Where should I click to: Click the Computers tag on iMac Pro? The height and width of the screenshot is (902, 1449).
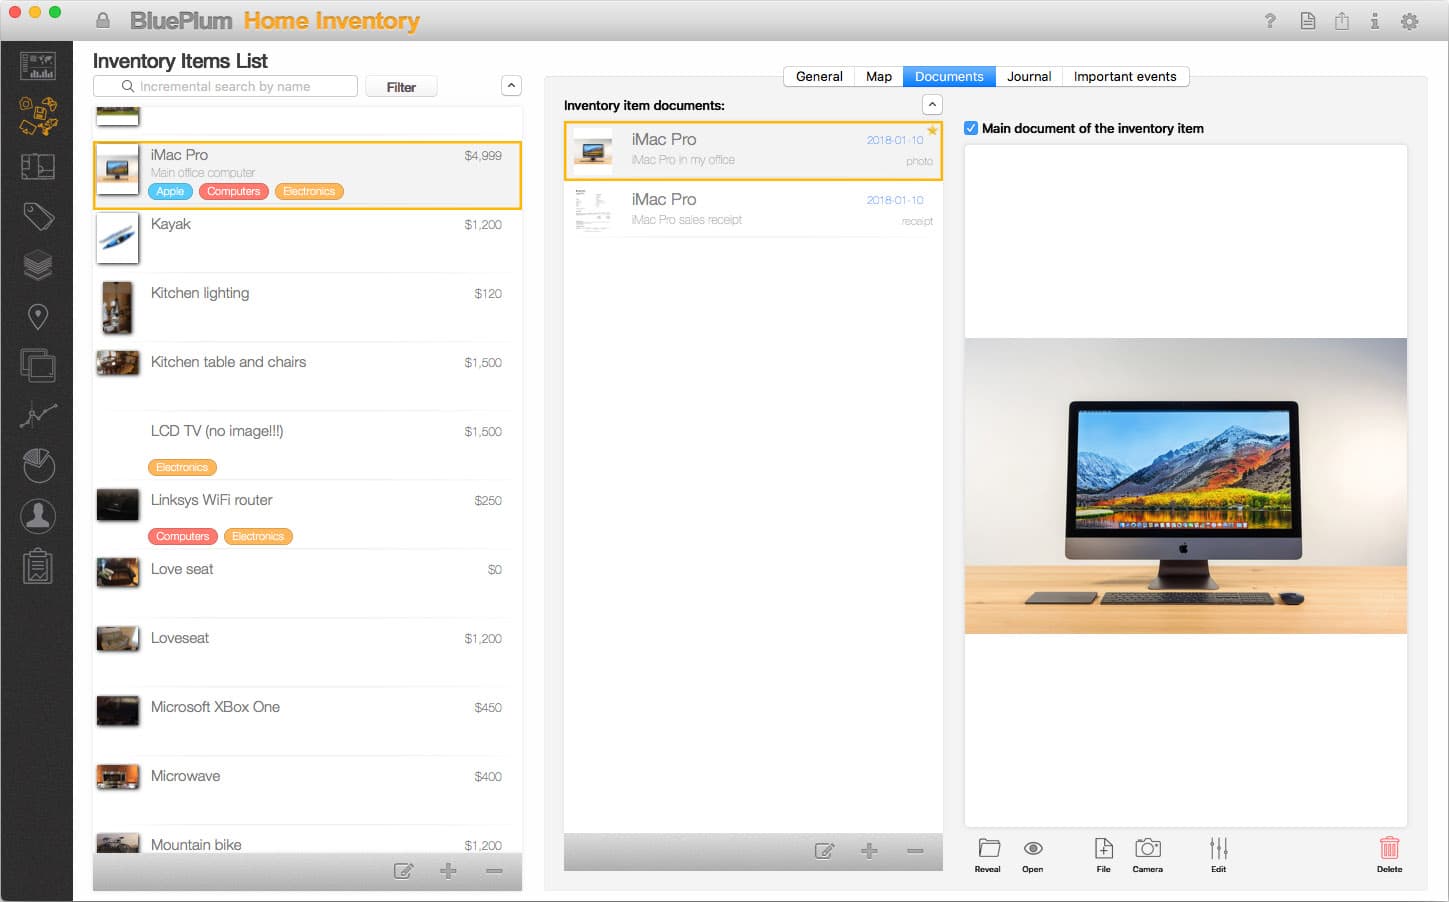click(x=233, y=191)
